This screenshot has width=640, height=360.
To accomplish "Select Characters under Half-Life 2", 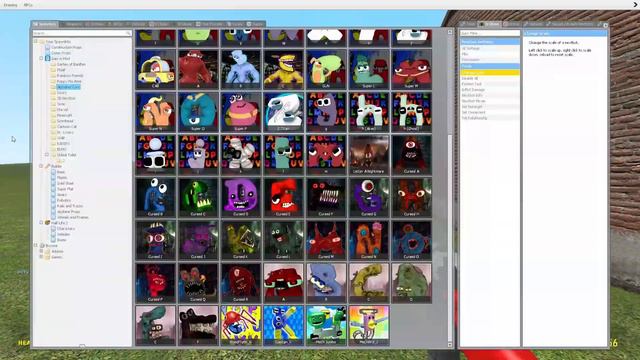I will pyautogui.click(x=66, y=229).
